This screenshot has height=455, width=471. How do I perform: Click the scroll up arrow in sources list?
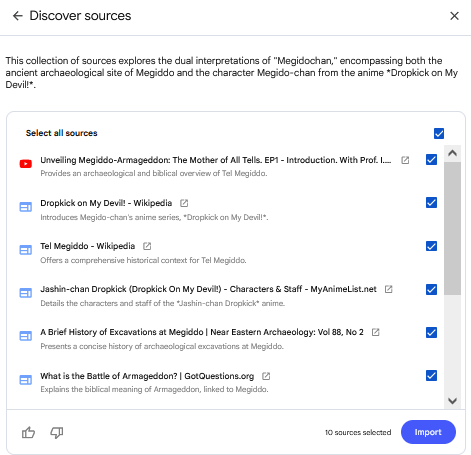tap(452, 153)
